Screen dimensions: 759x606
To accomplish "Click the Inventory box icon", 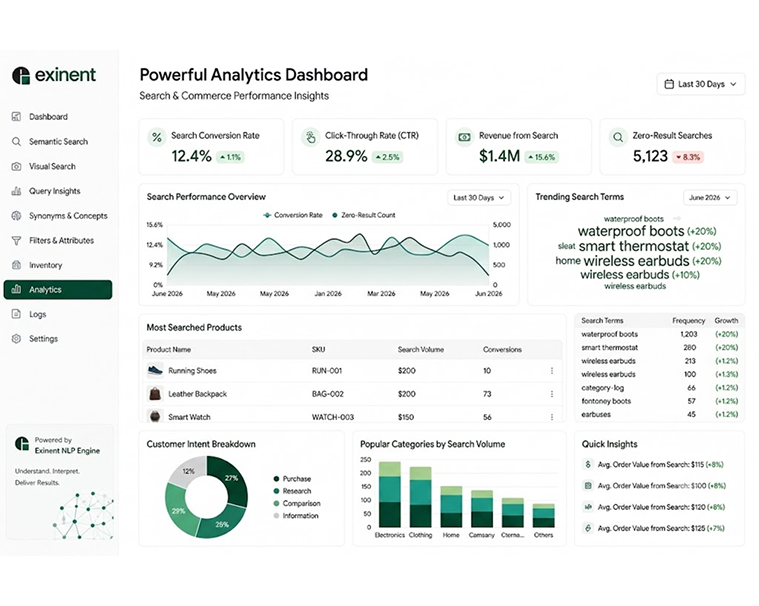I will pyautogui.click(x=16, y=265).
